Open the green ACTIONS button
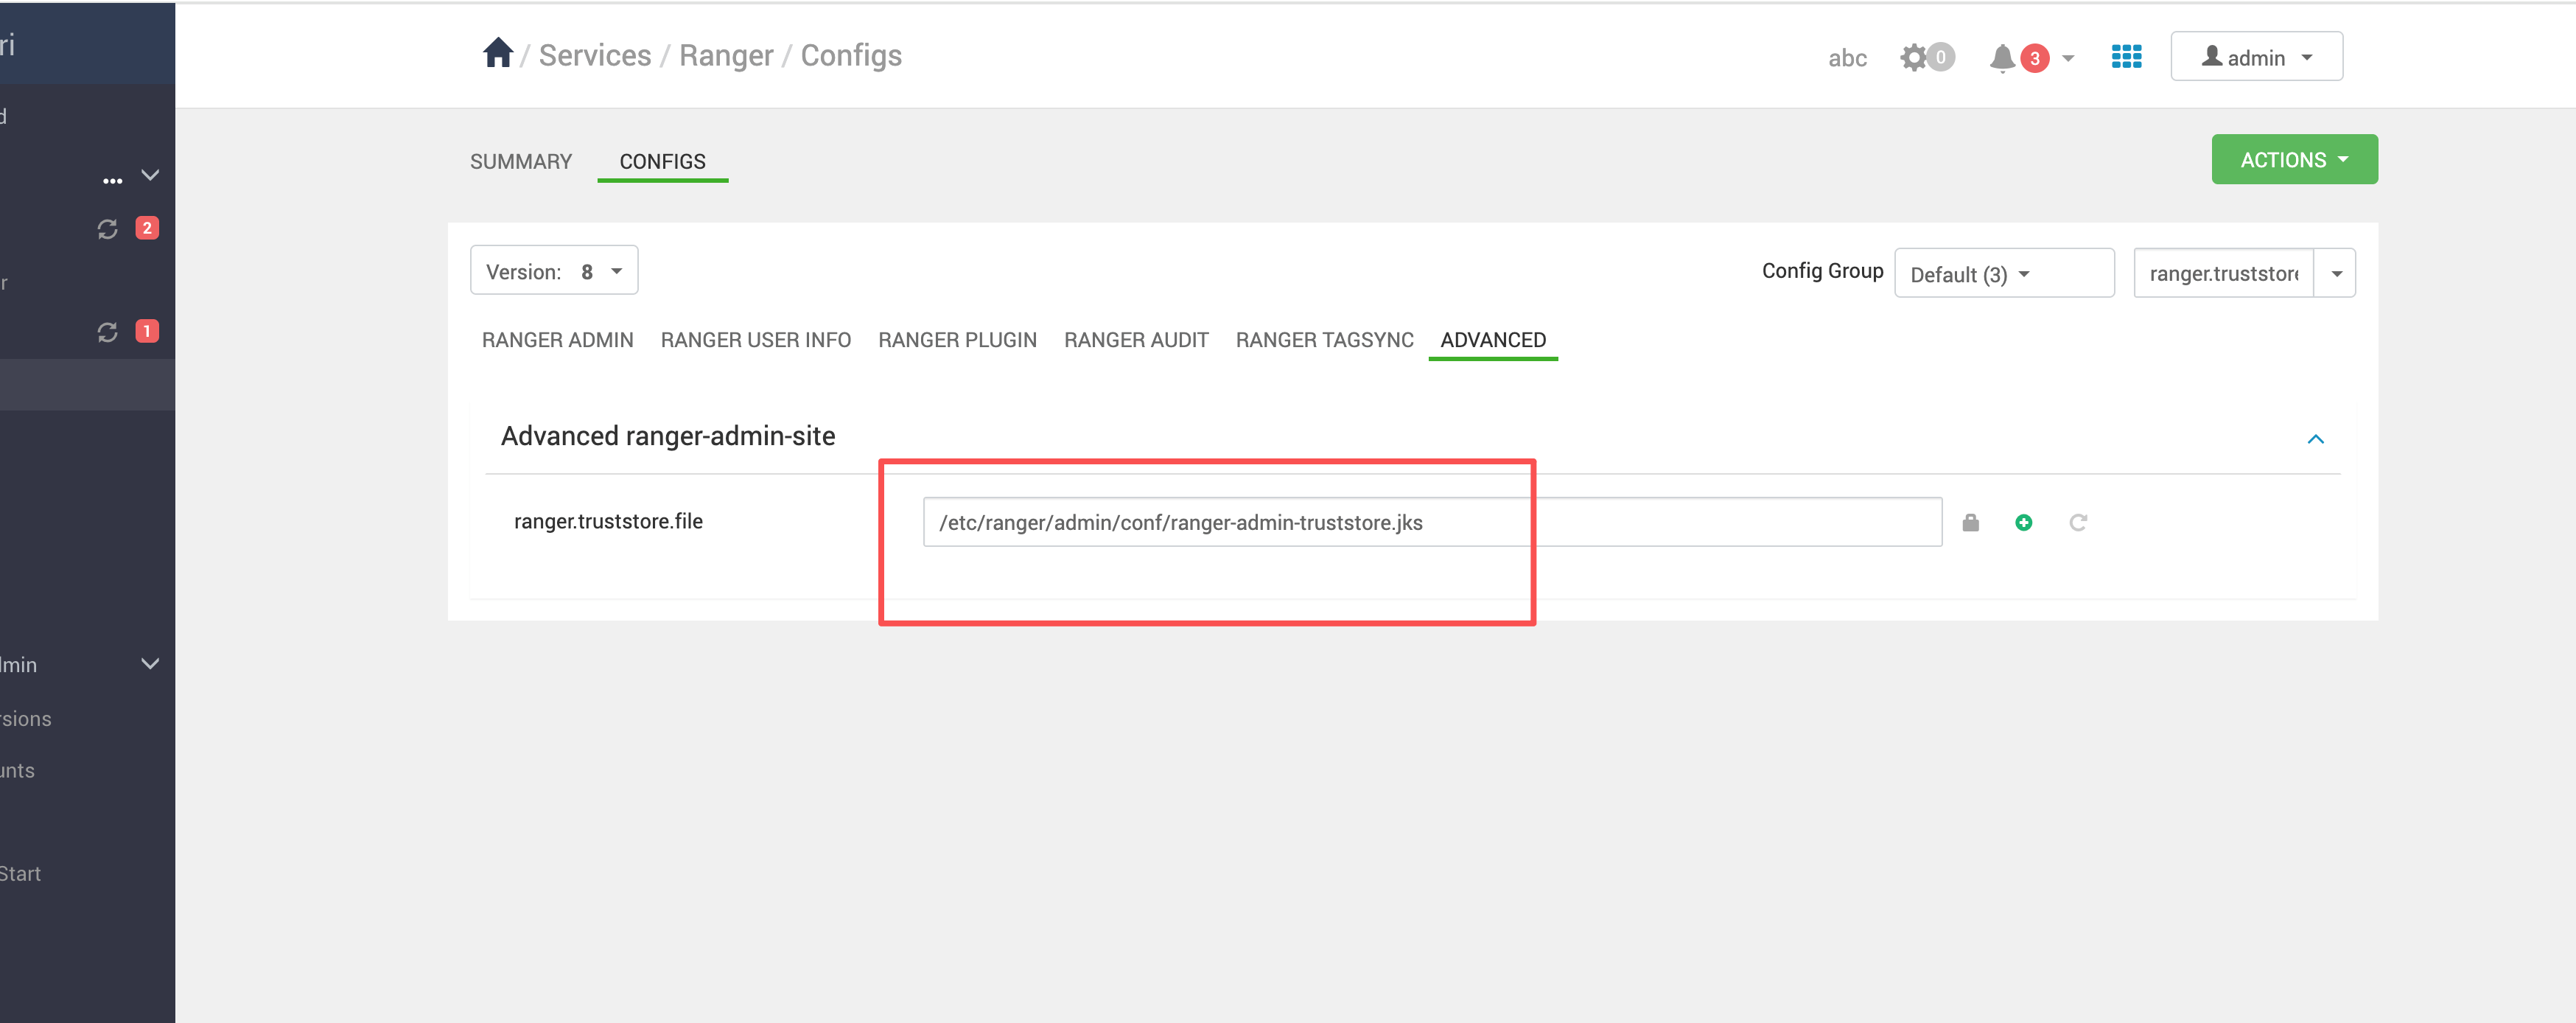Screen dimensions: 2576x1023 point(2293,160)
